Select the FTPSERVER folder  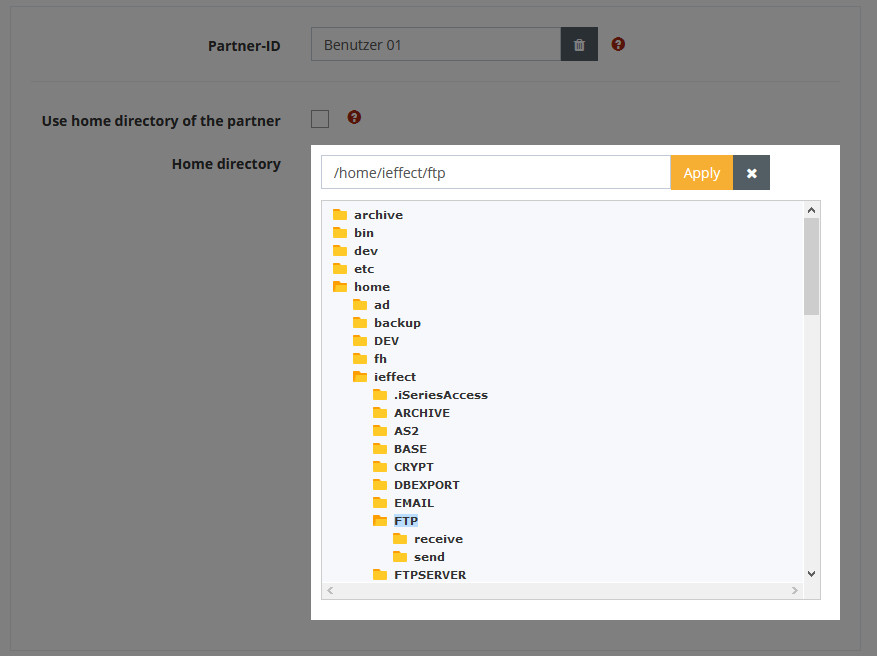[429, 575]
